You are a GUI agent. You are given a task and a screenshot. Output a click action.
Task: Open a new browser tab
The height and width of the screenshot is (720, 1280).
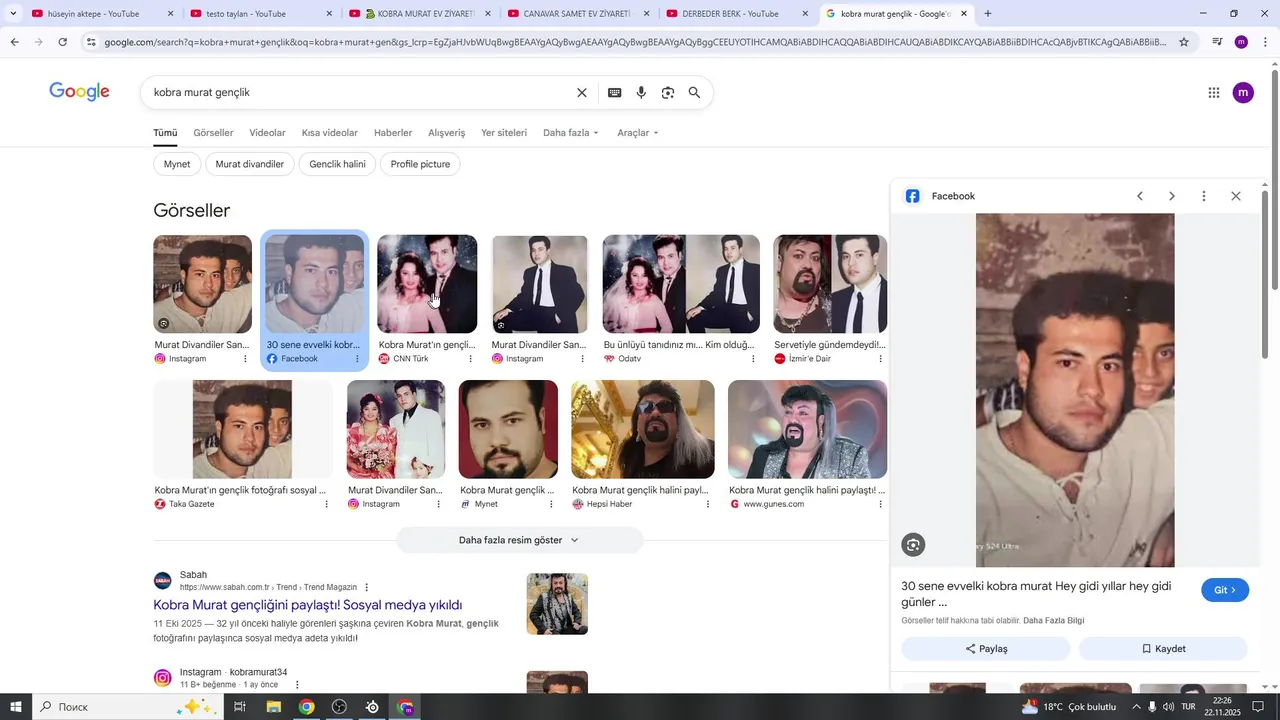(x=988, y=14)
